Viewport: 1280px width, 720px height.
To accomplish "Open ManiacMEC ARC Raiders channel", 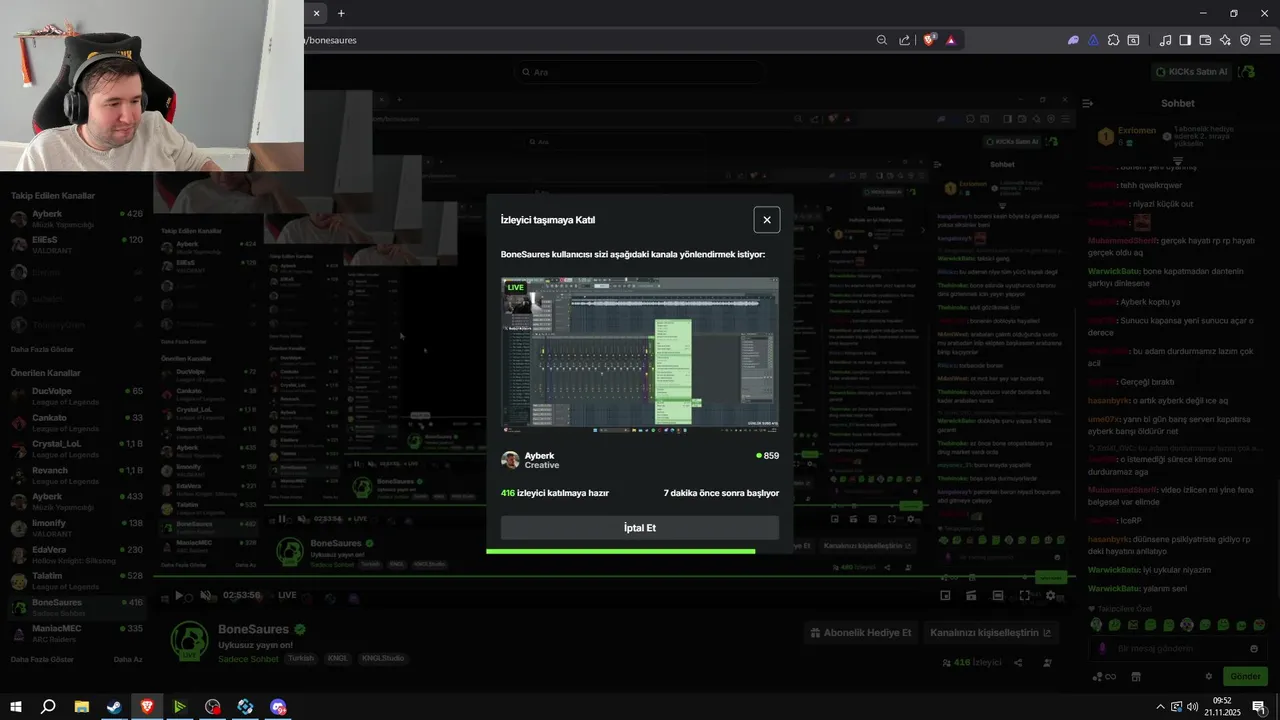I will pyautogui.click(x=76, y=633).
